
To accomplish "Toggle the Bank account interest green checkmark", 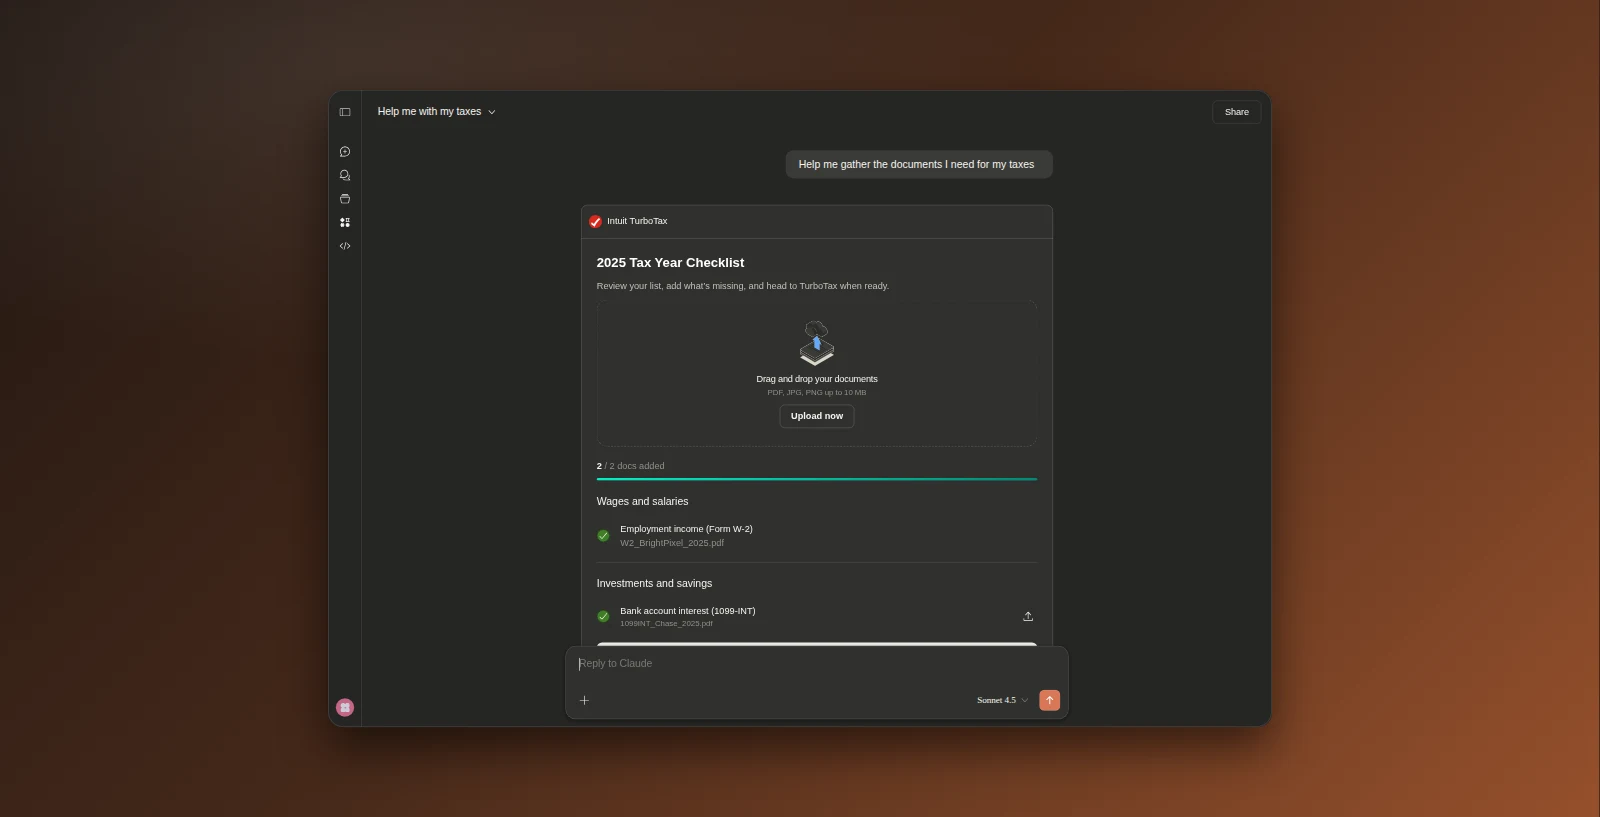I will 603,616.
